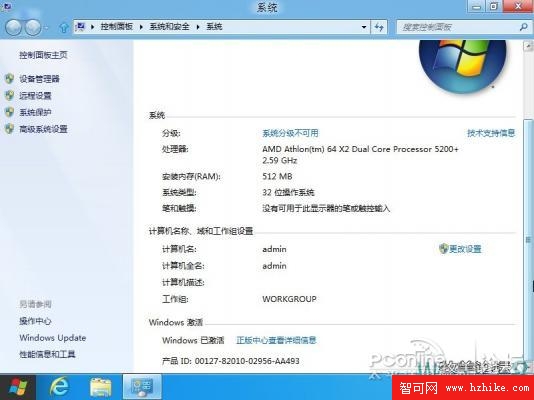Image resolution: width=534 pixels, height=400 pixels.
Task: Click the WORKGROUP workgroup value
Action: (289, 299)
